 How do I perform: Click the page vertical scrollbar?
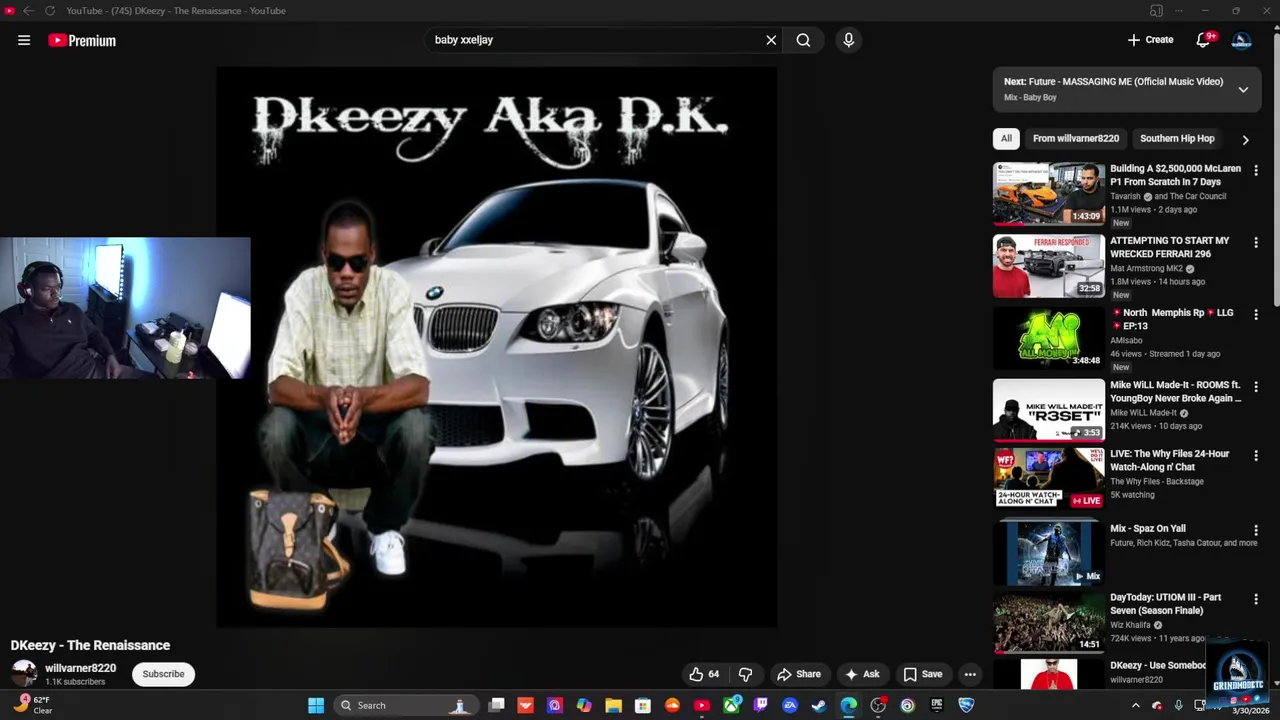(x=1275, y=170)
